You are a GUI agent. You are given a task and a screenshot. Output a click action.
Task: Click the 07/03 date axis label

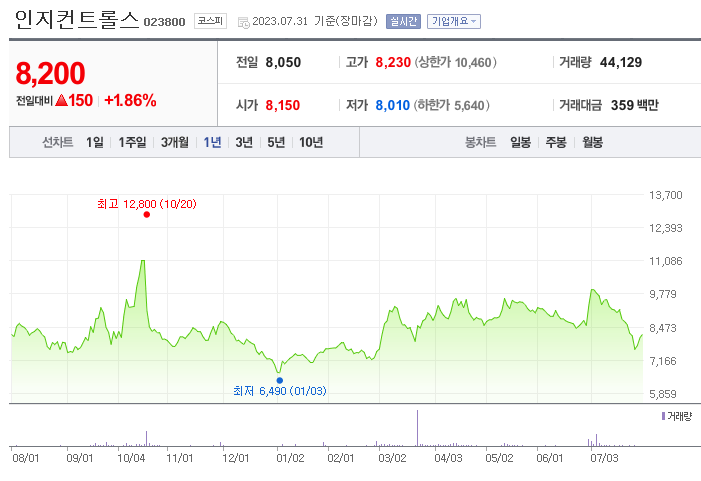coord(604,458)
